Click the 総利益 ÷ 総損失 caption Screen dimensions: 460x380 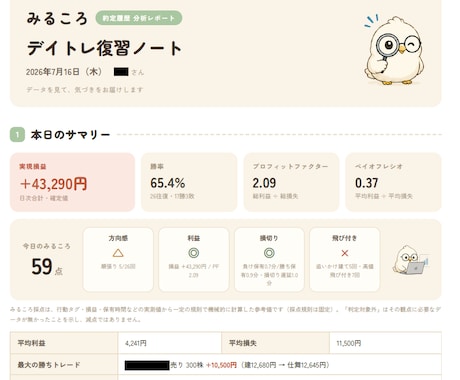(275, 196)
